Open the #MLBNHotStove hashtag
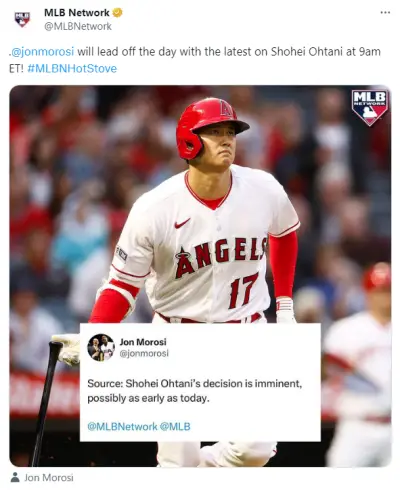This screenshot has width=400, height=490. click(72, 69)
